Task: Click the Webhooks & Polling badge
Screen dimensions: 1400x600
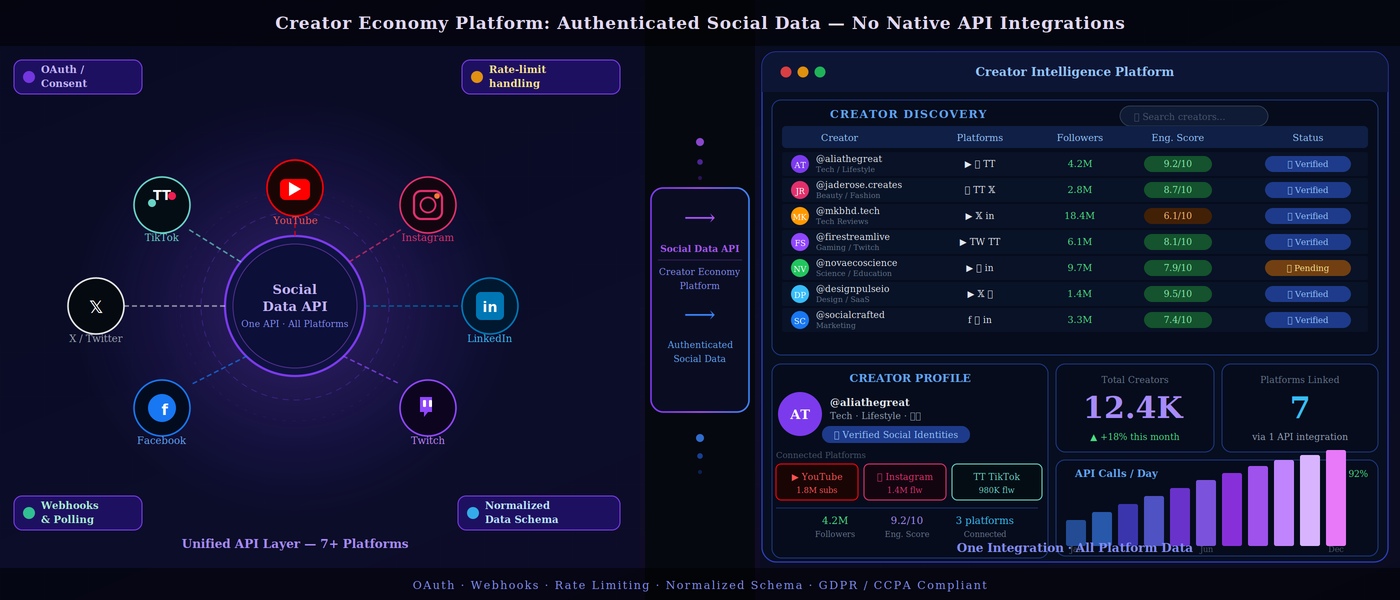Action: tap(78, 513)
